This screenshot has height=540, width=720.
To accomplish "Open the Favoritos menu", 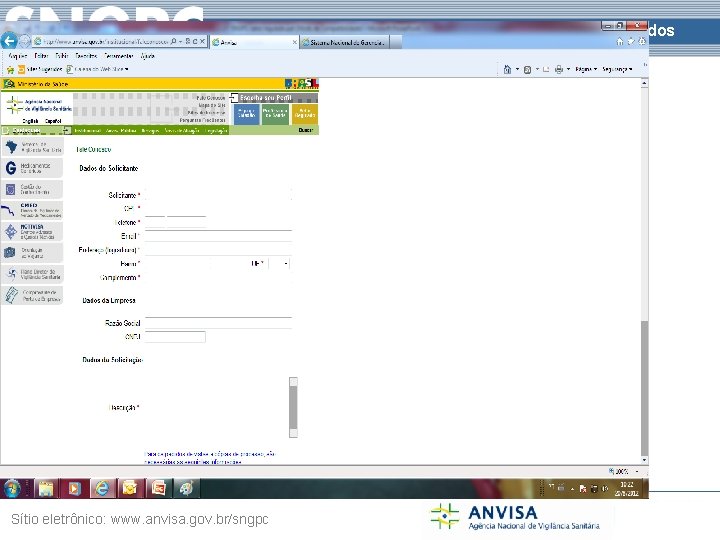I will 86,56.
